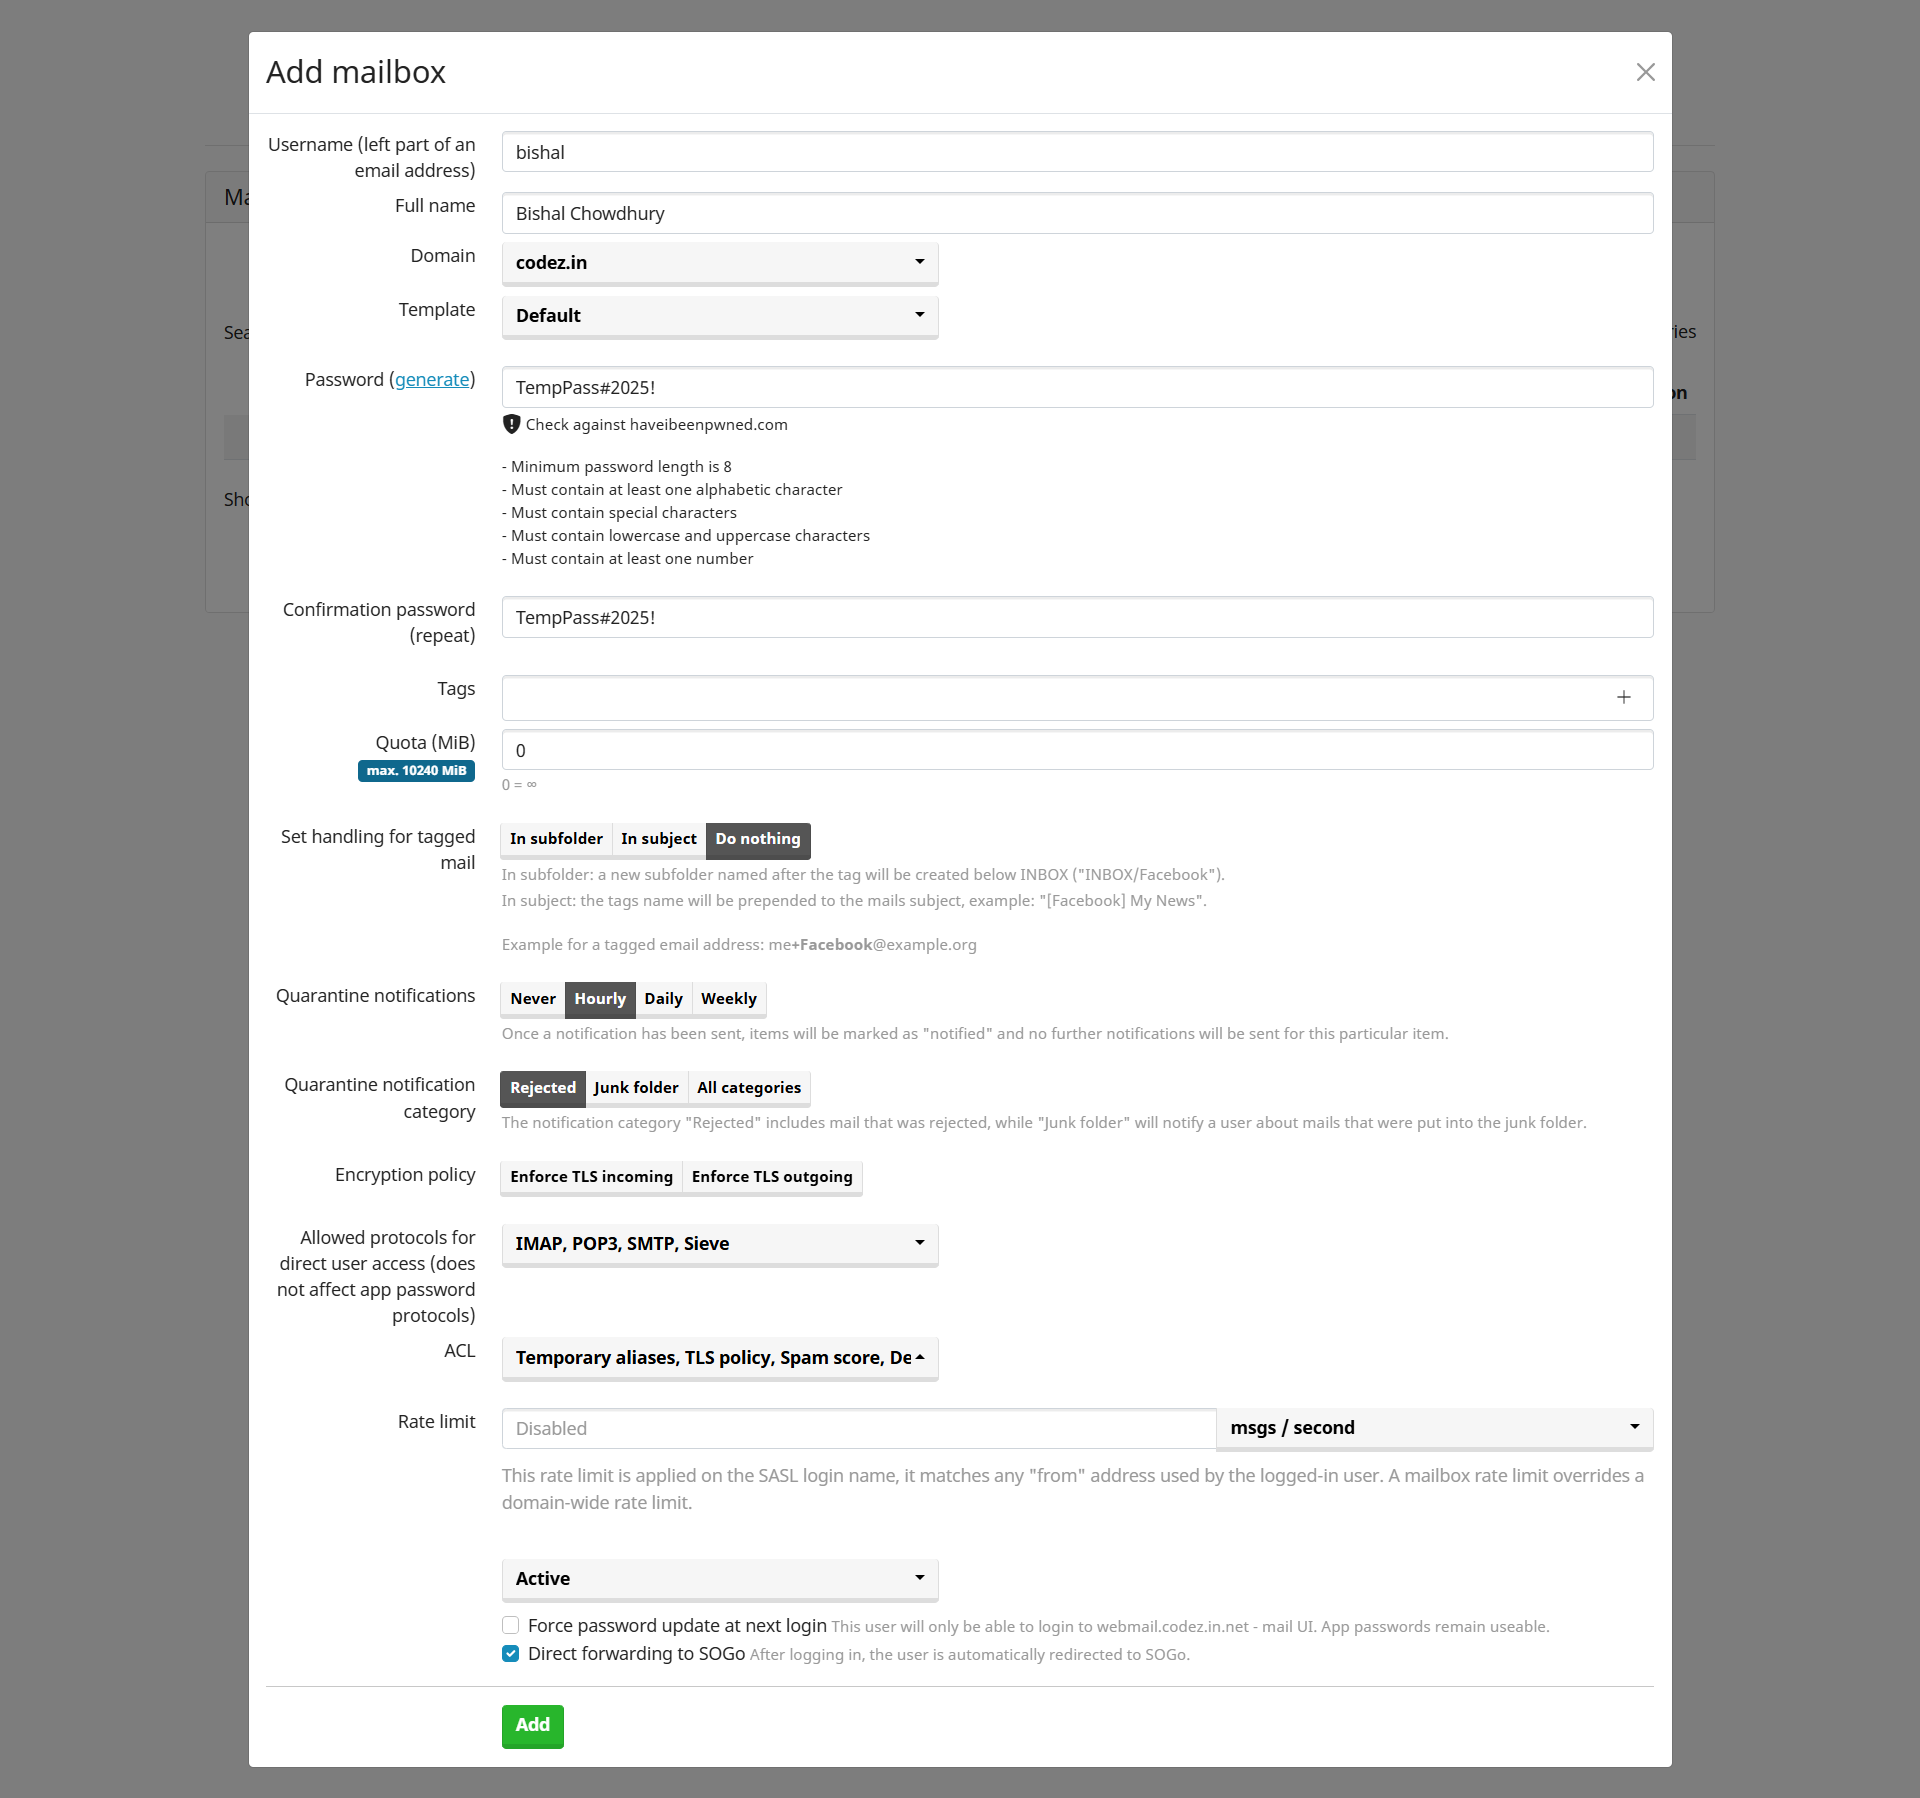Open the msgs / second unit dropdown
Viewport: 1920px width, 1798px height.
click(1434, 1428)
